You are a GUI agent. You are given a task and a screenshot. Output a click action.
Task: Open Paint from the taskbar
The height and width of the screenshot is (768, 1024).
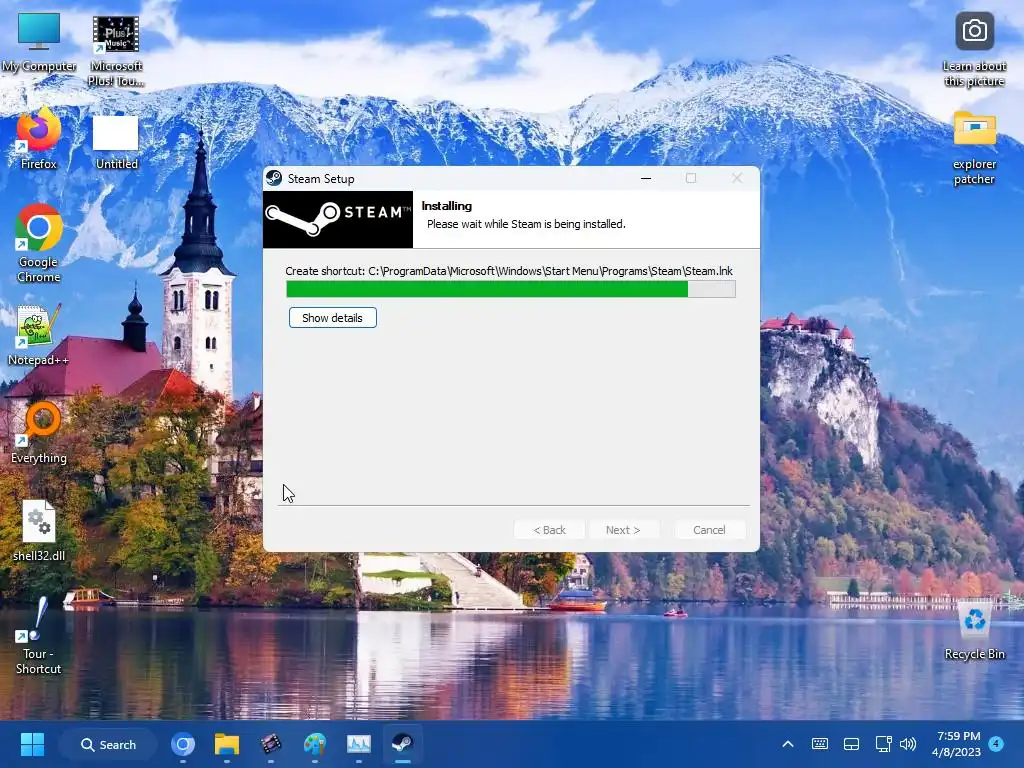click(x=315, y=744)
